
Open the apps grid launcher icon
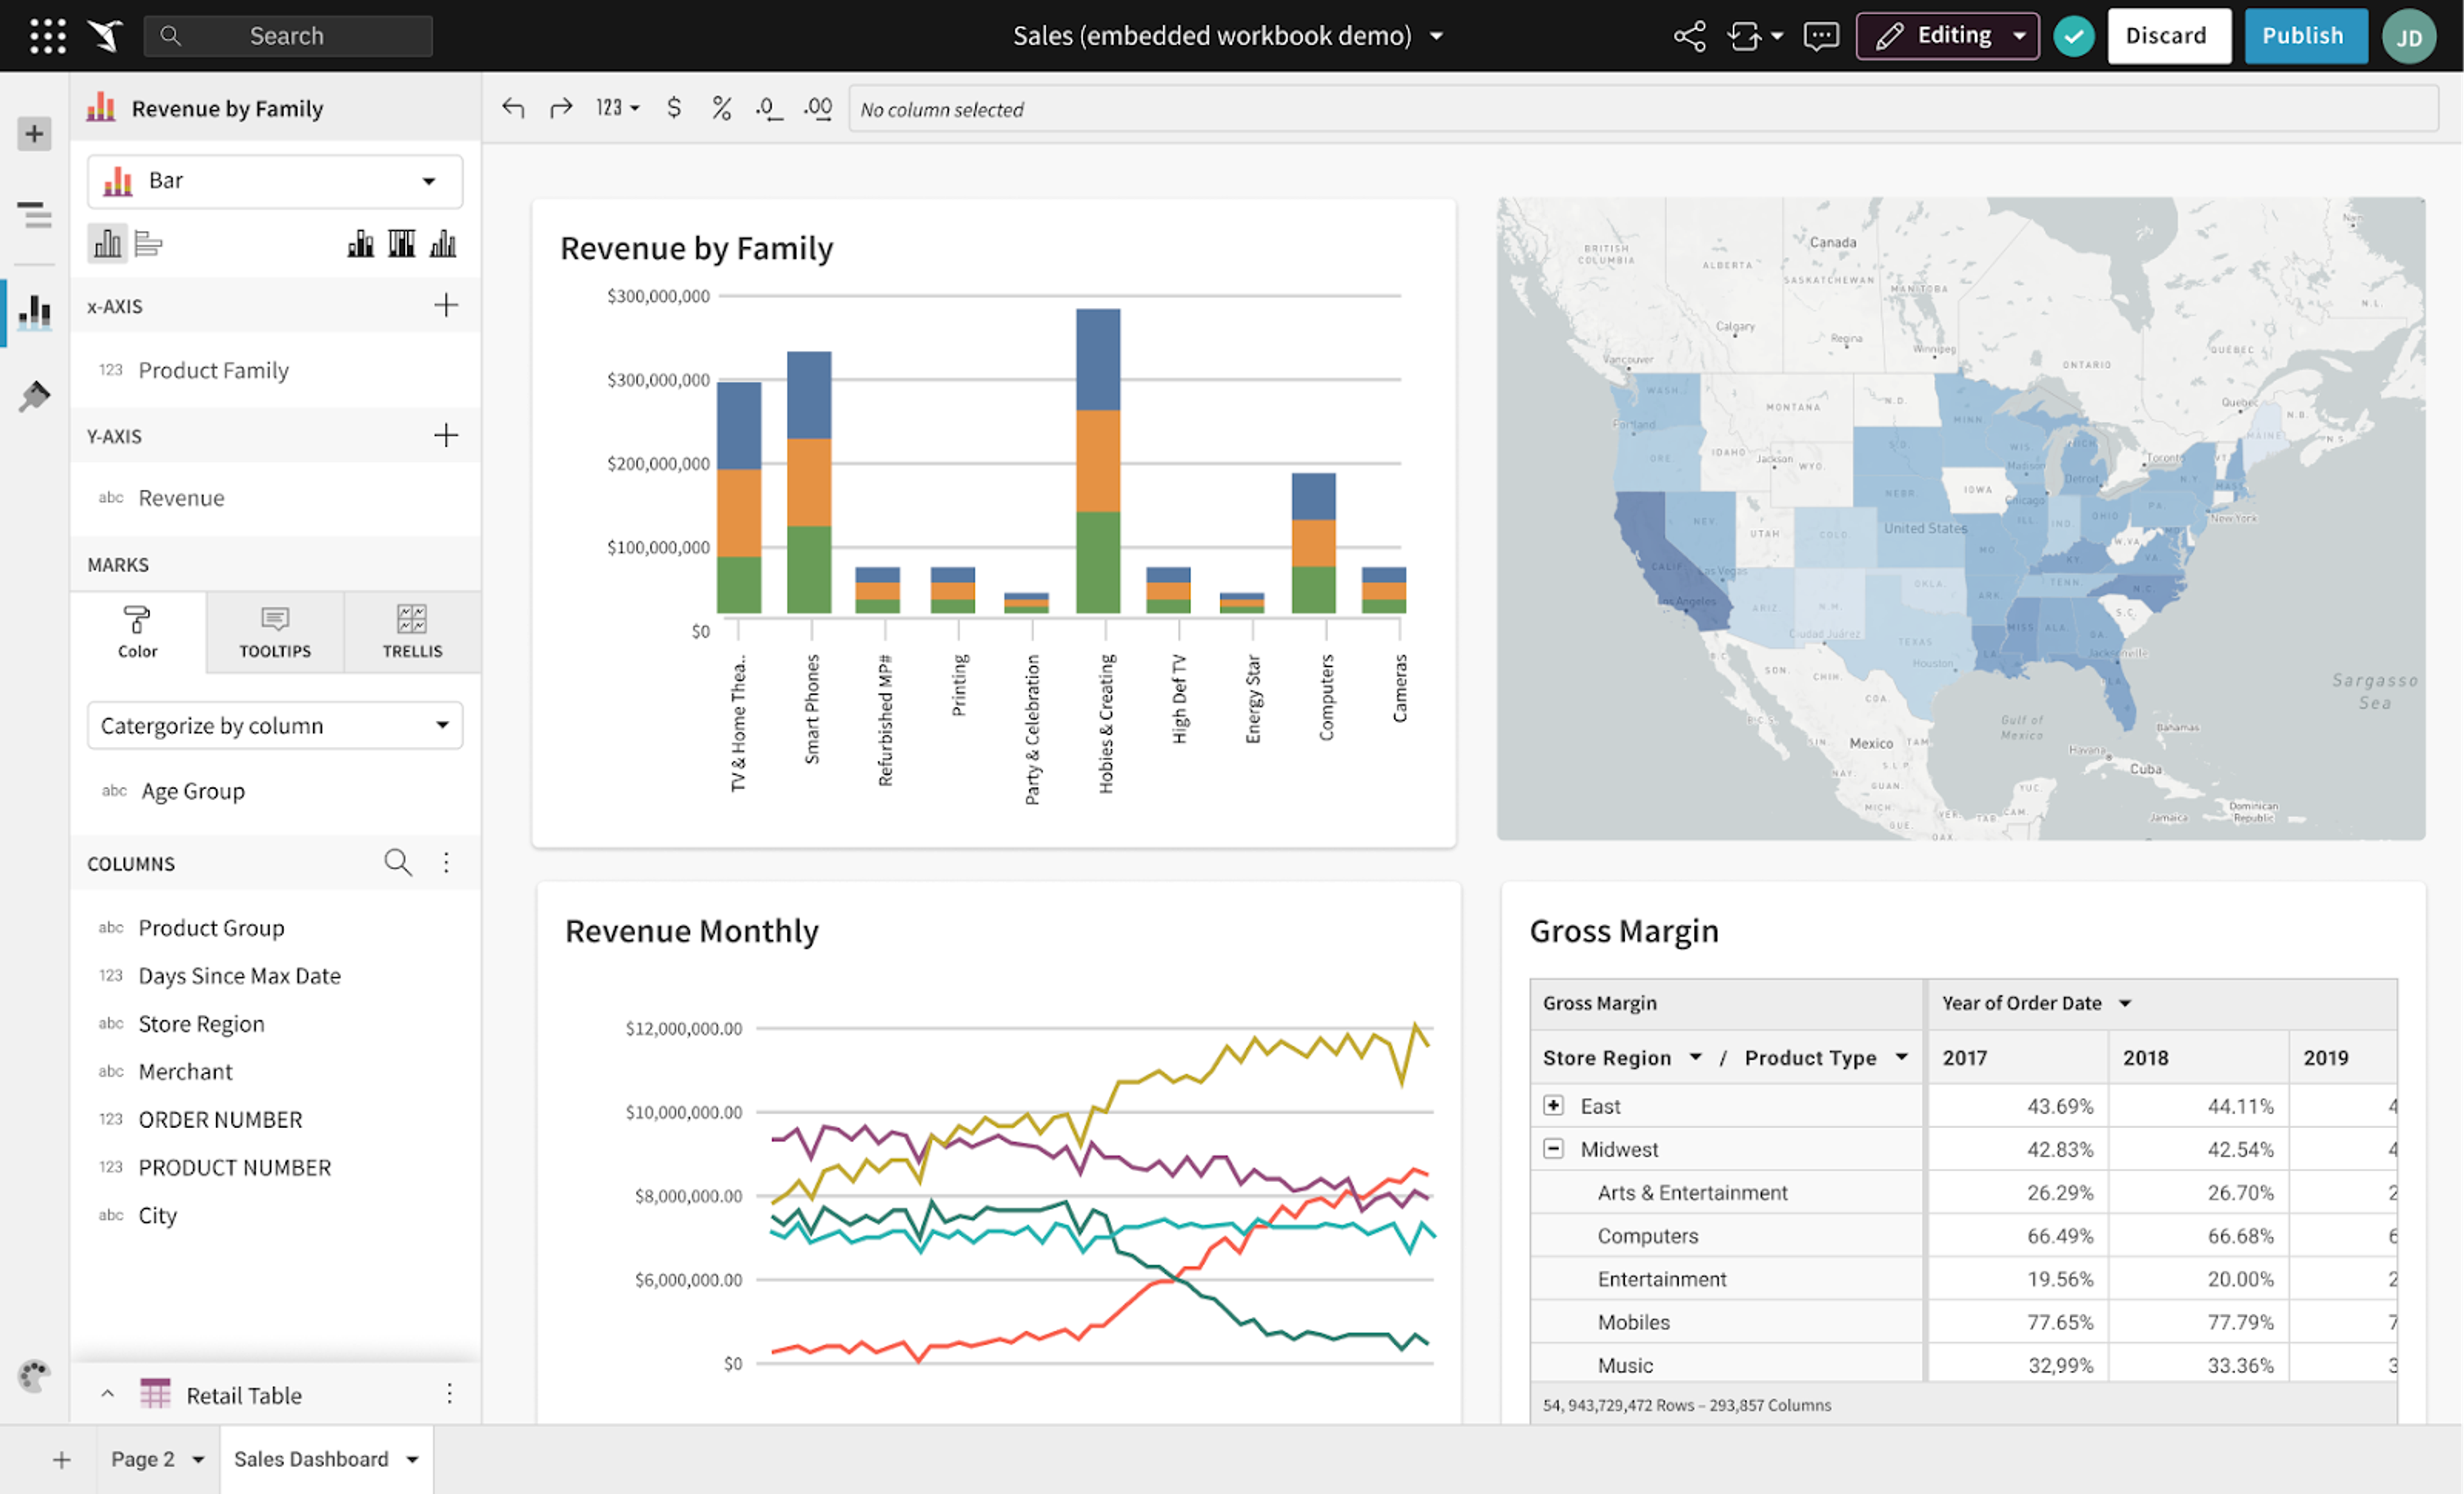47,36
